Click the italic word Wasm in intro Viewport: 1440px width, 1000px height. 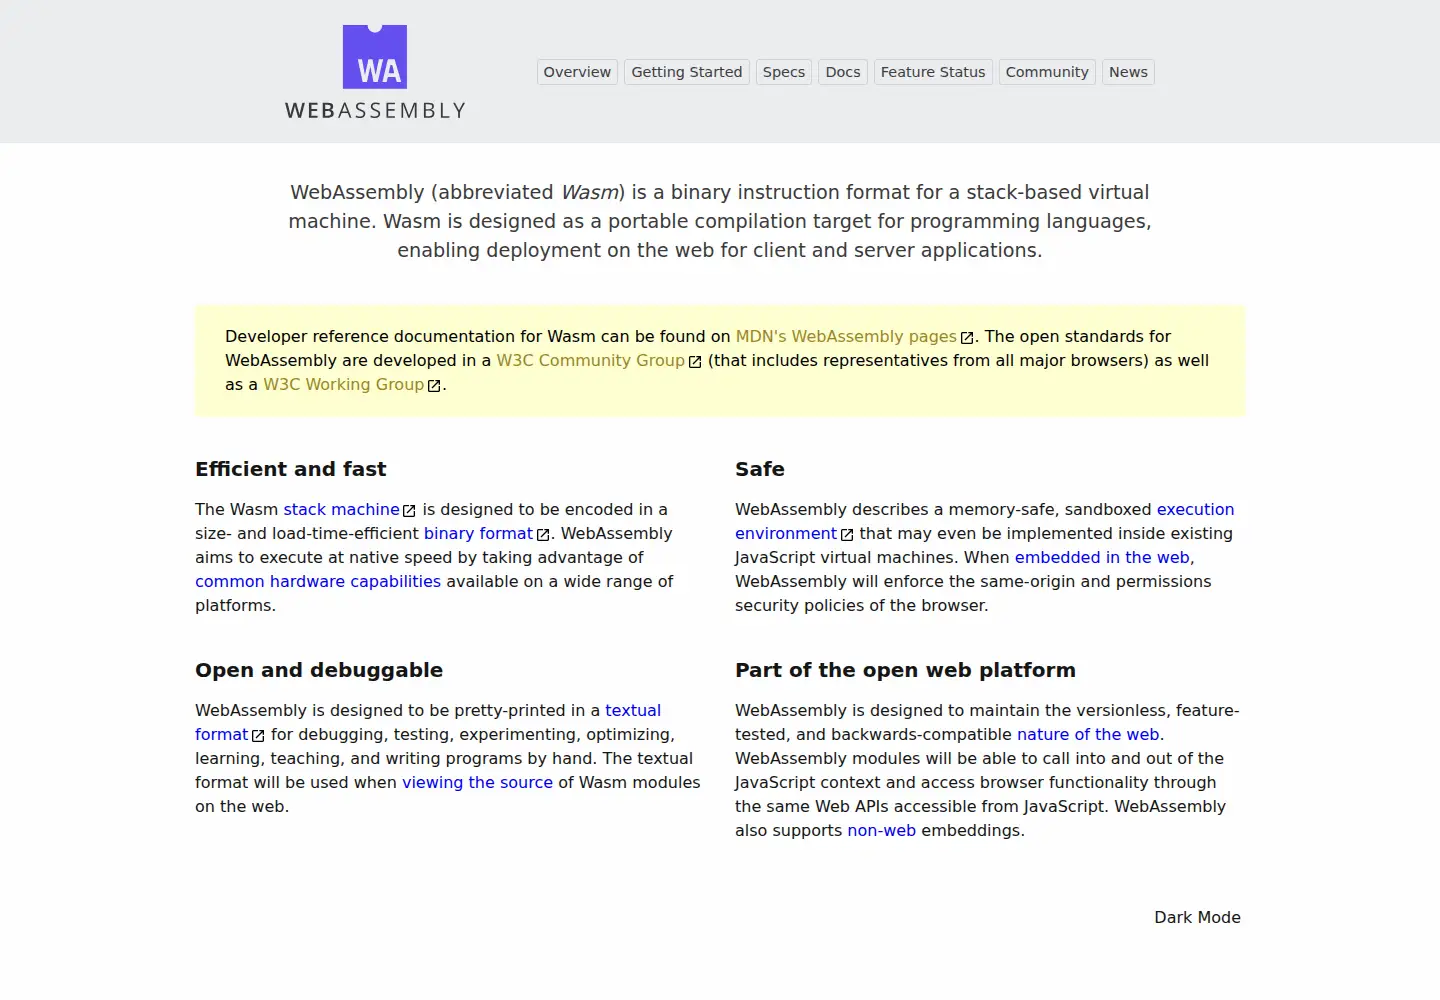point(589,192)
